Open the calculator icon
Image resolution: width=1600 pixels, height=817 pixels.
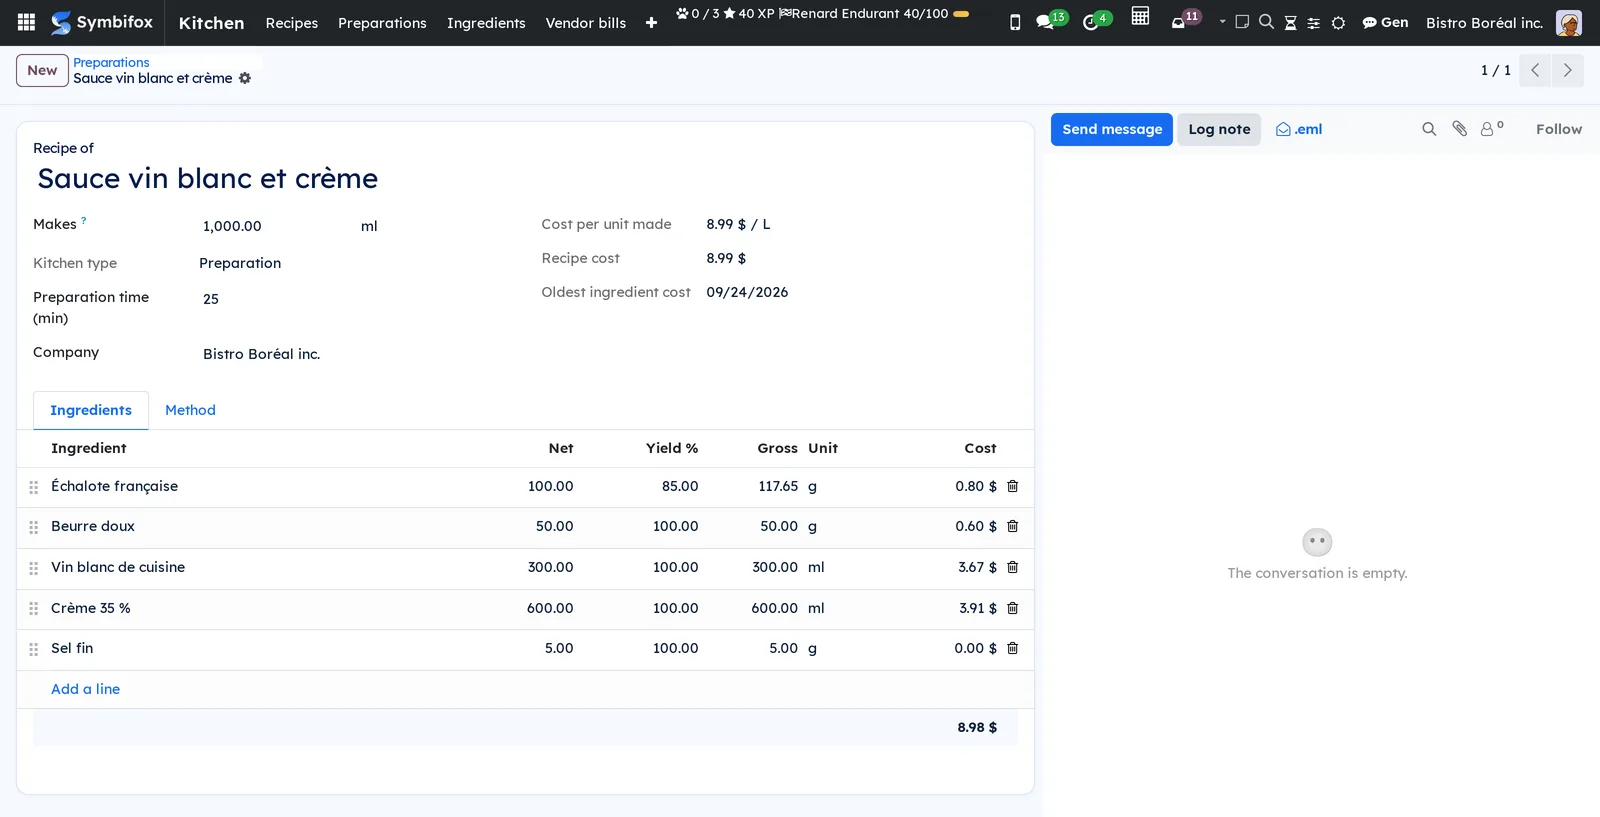point(1140,16)
